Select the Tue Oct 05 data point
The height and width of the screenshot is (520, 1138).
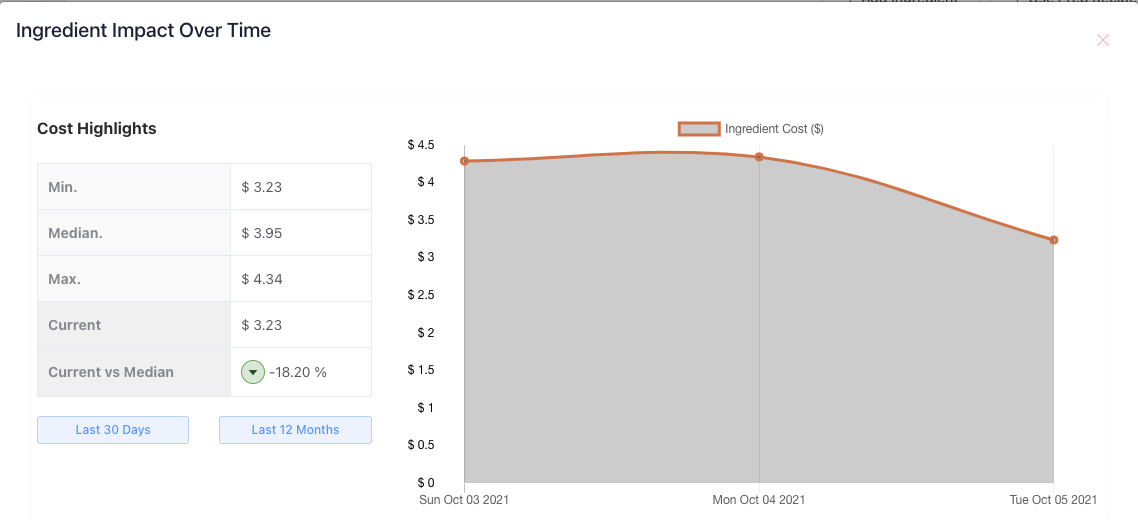(x=1054, y=240)
